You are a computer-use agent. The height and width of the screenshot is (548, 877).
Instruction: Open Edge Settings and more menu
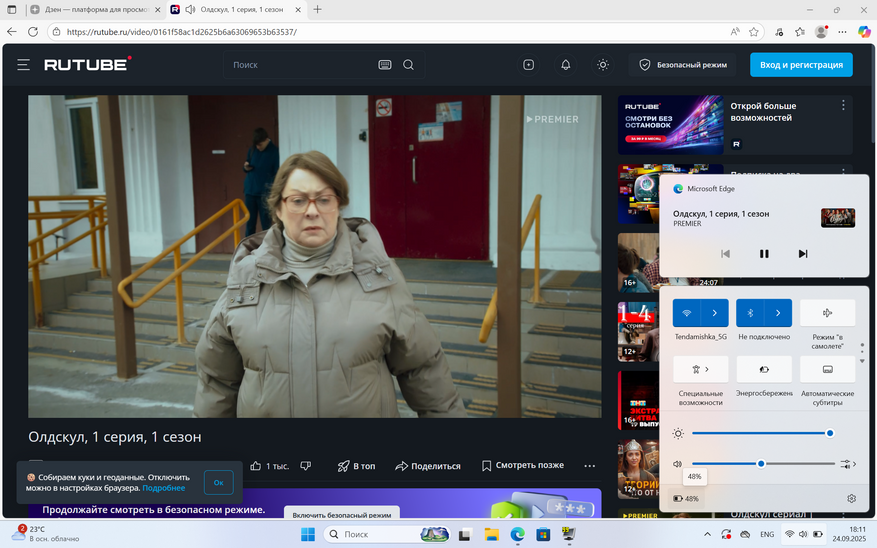[x=842, y=32]
